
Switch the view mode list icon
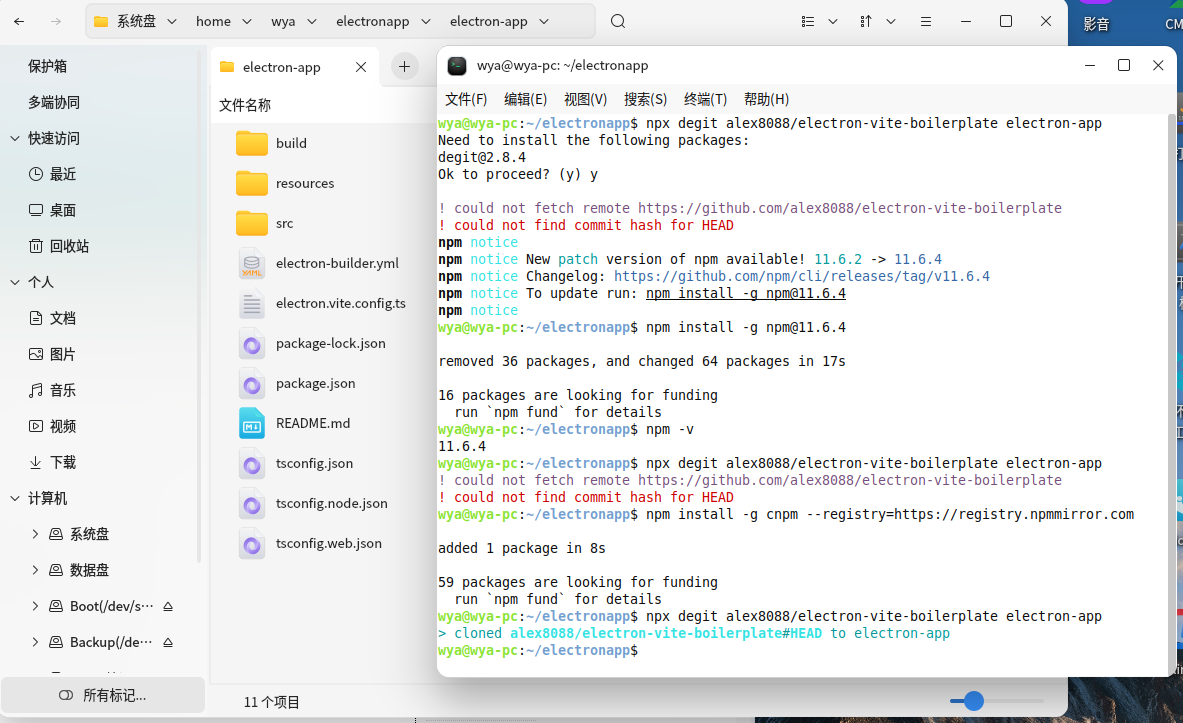point(808,21)
